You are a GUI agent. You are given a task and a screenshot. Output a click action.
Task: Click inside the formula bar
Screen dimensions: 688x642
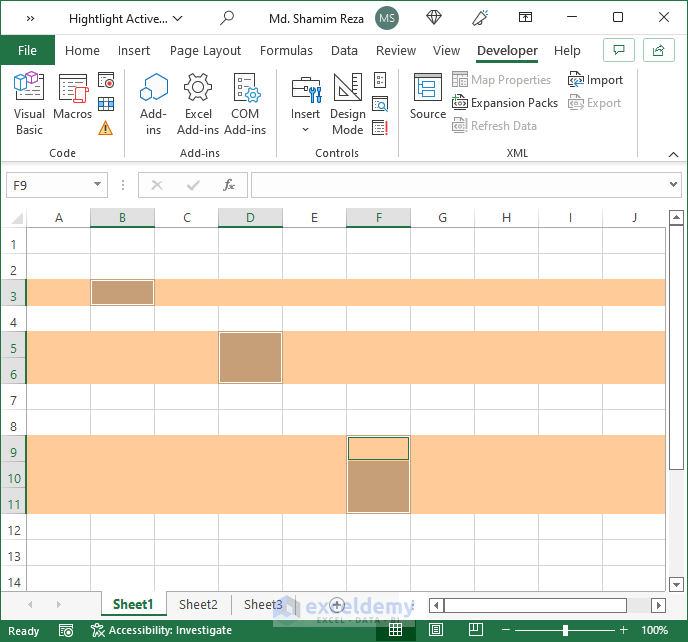pyautogui.click(x=459, y=185)
